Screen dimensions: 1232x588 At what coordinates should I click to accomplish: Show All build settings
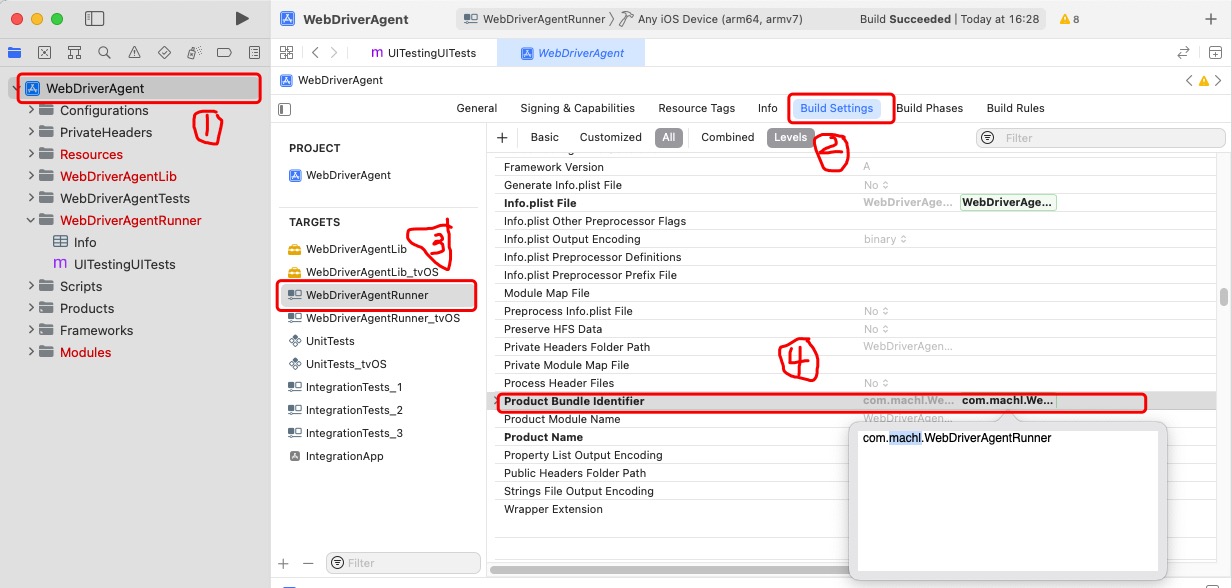point(669,138)
